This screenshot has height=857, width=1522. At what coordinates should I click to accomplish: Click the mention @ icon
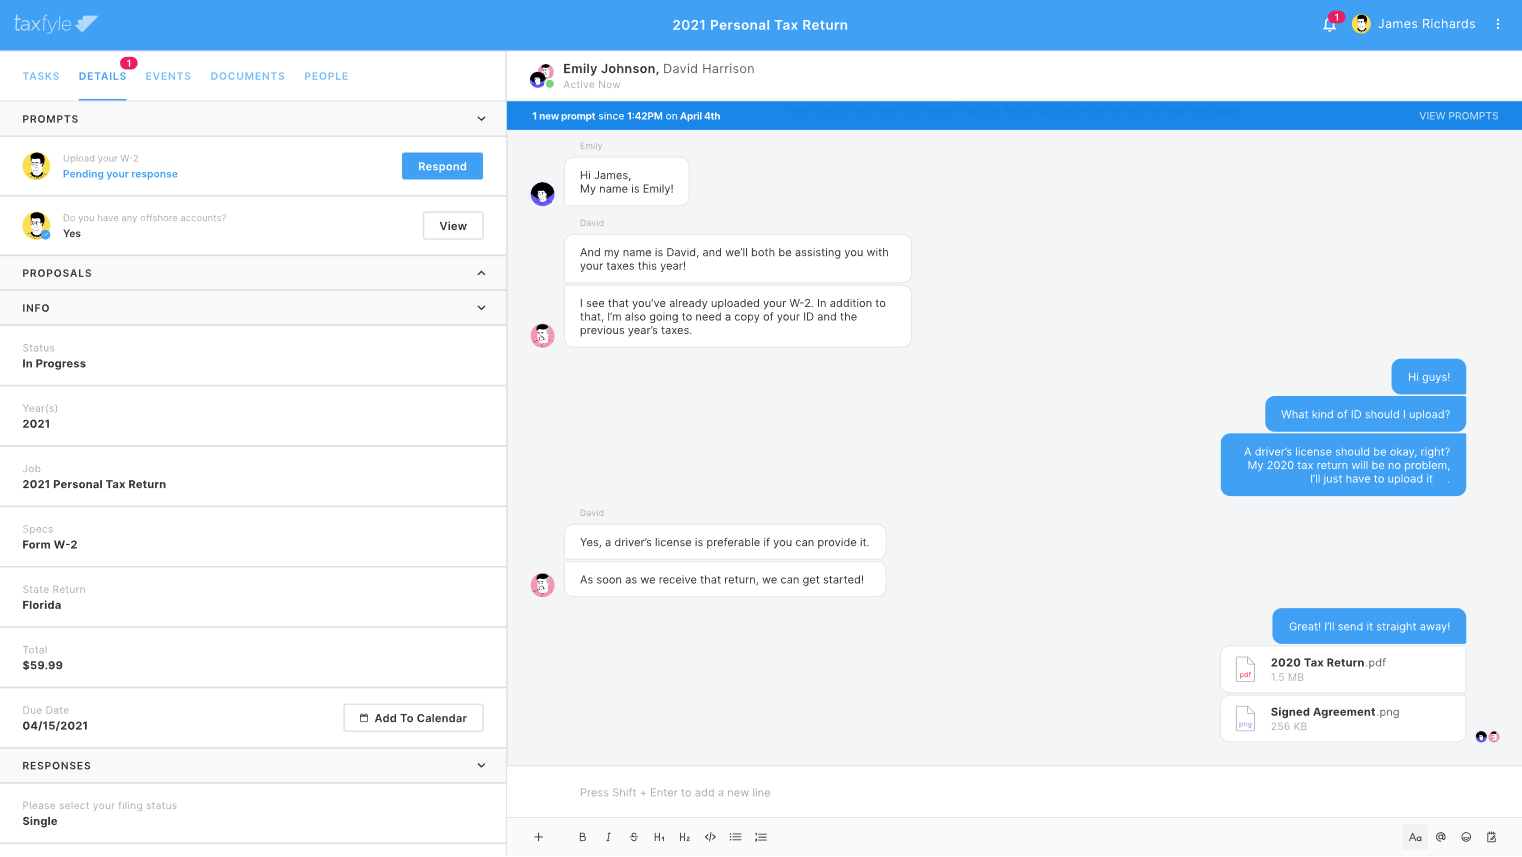point(1441,837)
